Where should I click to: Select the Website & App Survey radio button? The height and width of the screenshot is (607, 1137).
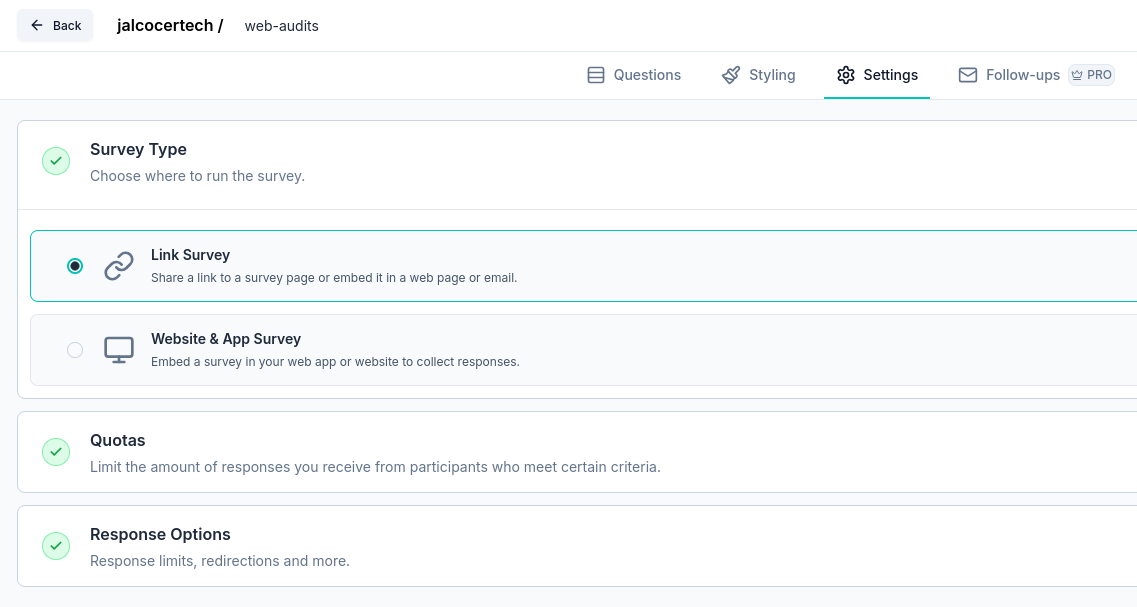coord(75,349)
